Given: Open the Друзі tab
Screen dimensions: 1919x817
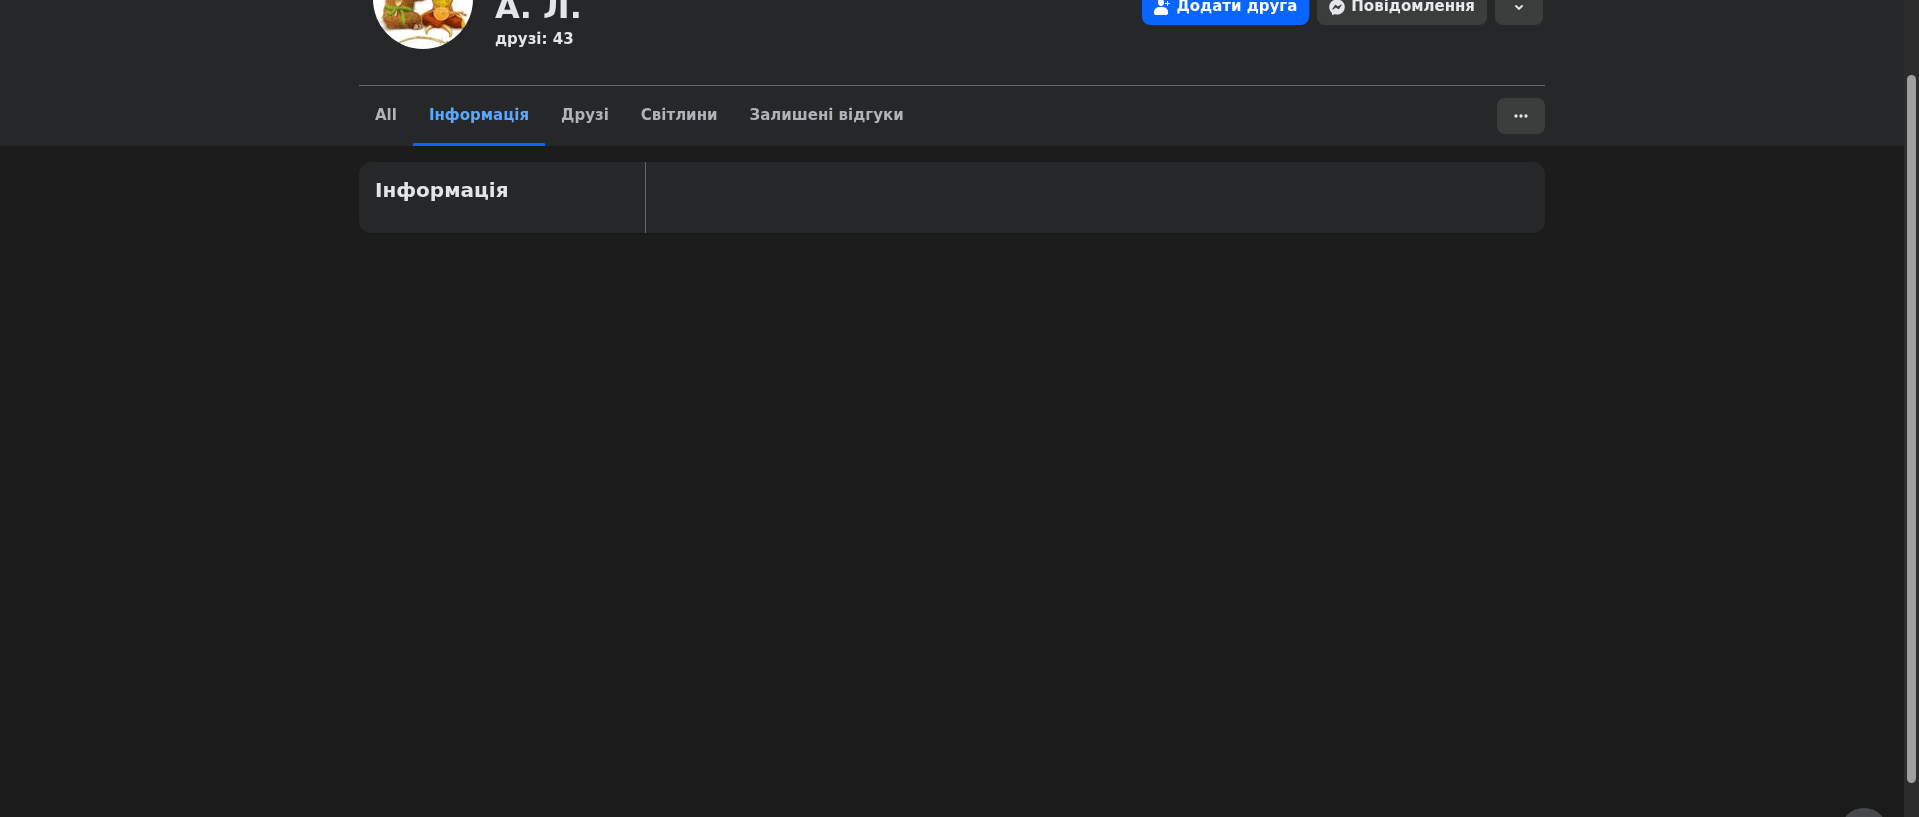Looking at the screenshot, I should click(x=585, y=115).
